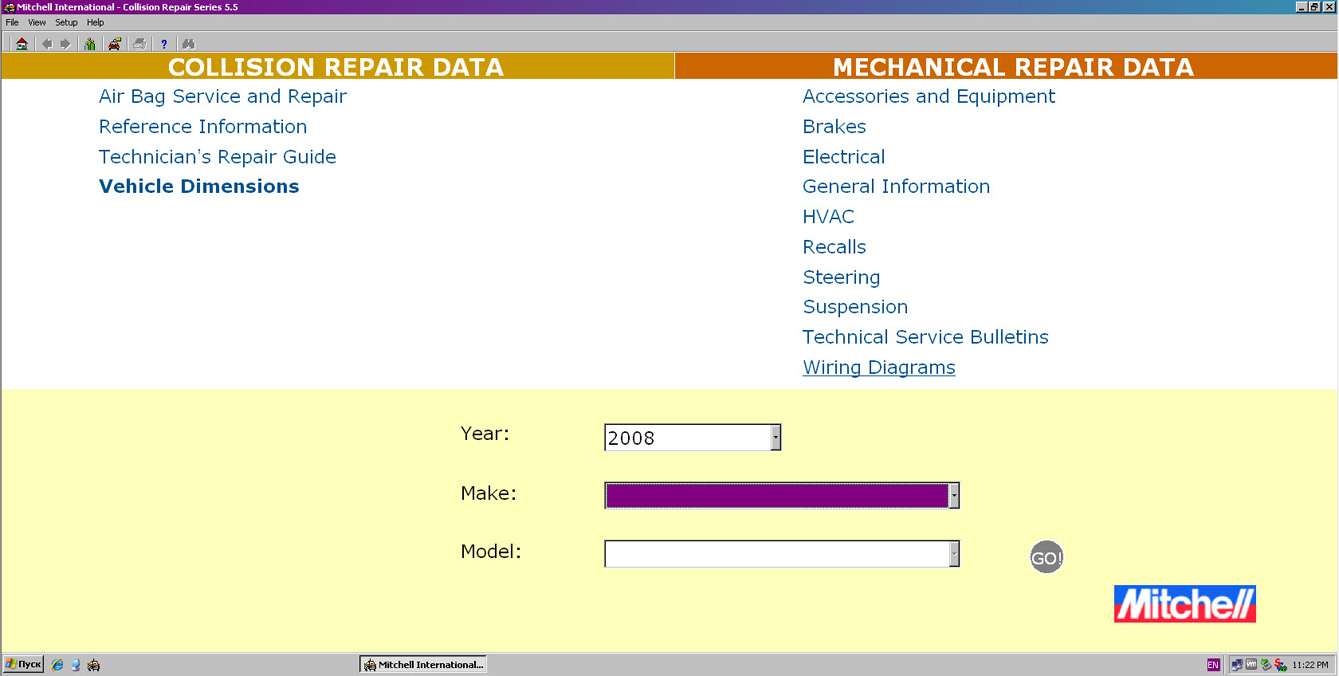Click the printer icon in toolbar
The height and width of the screenshot is (676, 1339).
140,44
